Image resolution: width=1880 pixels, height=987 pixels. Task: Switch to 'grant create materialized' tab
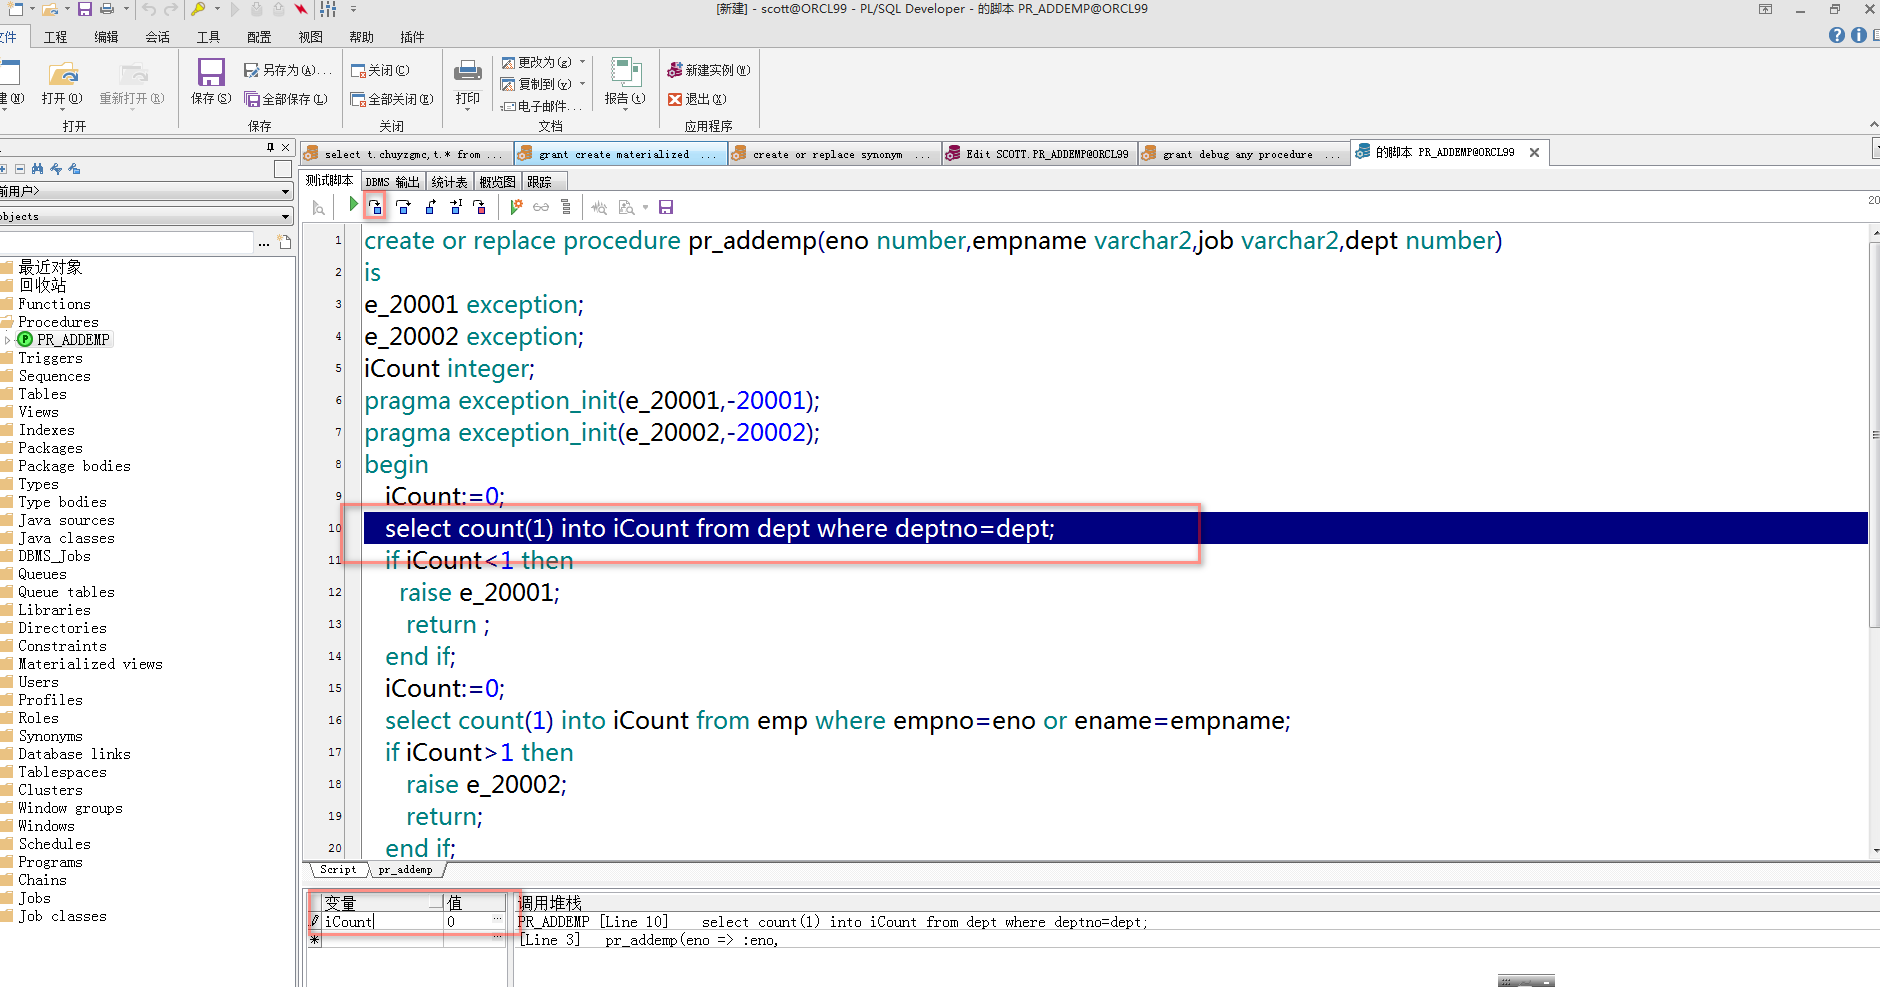[x=619, y=154]
